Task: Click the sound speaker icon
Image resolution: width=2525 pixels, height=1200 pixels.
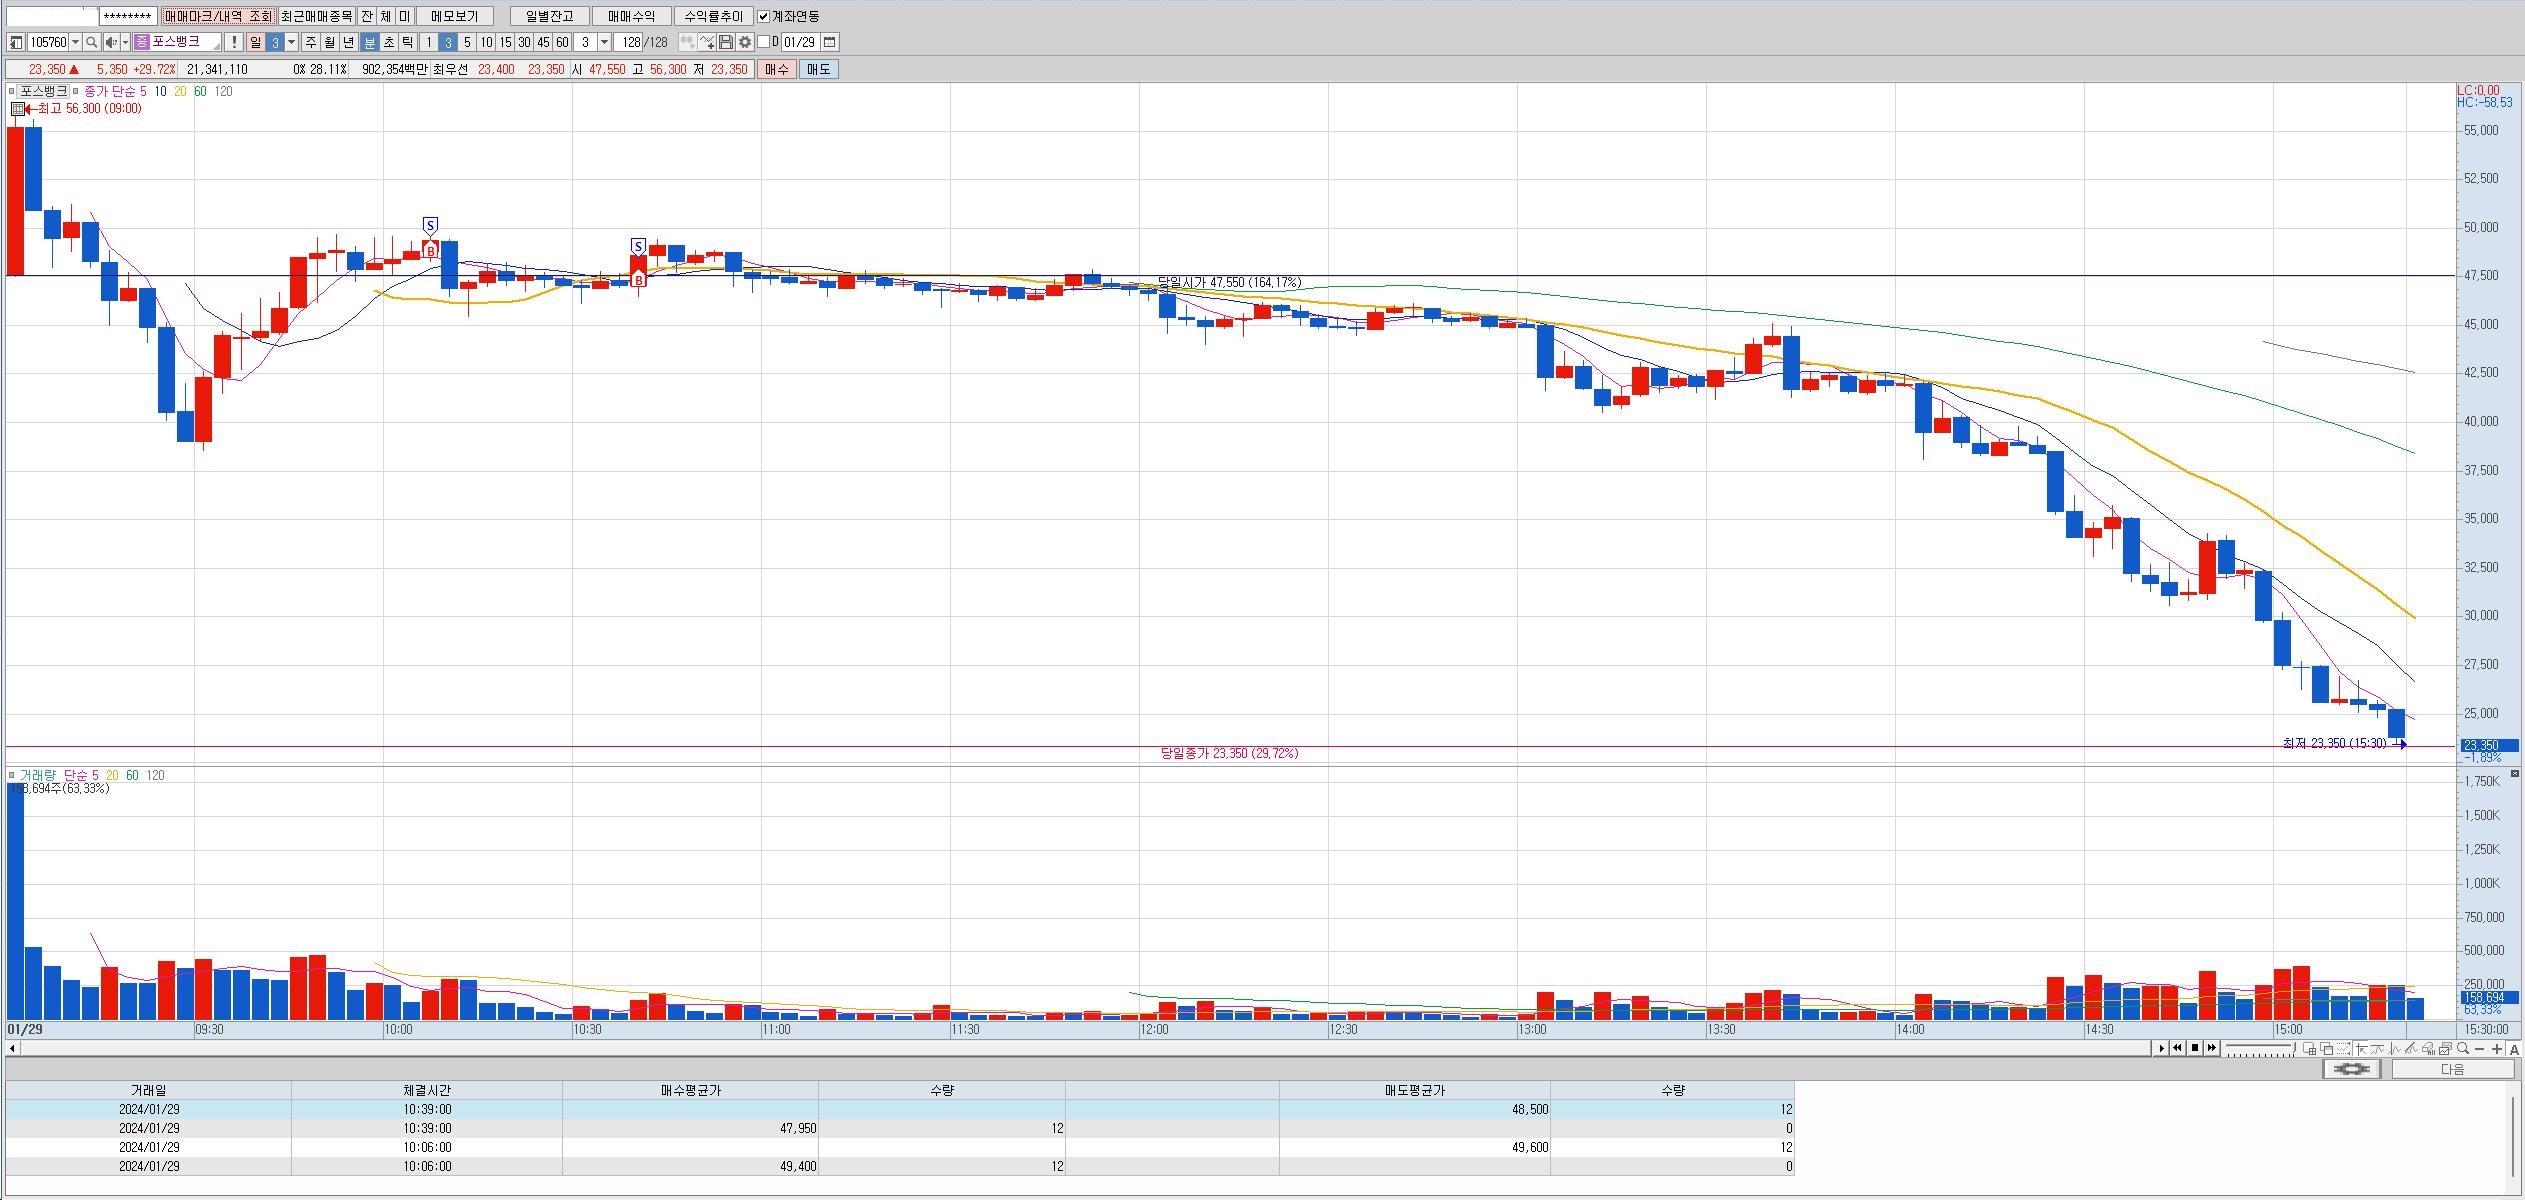Action: (x=111, y=42)
